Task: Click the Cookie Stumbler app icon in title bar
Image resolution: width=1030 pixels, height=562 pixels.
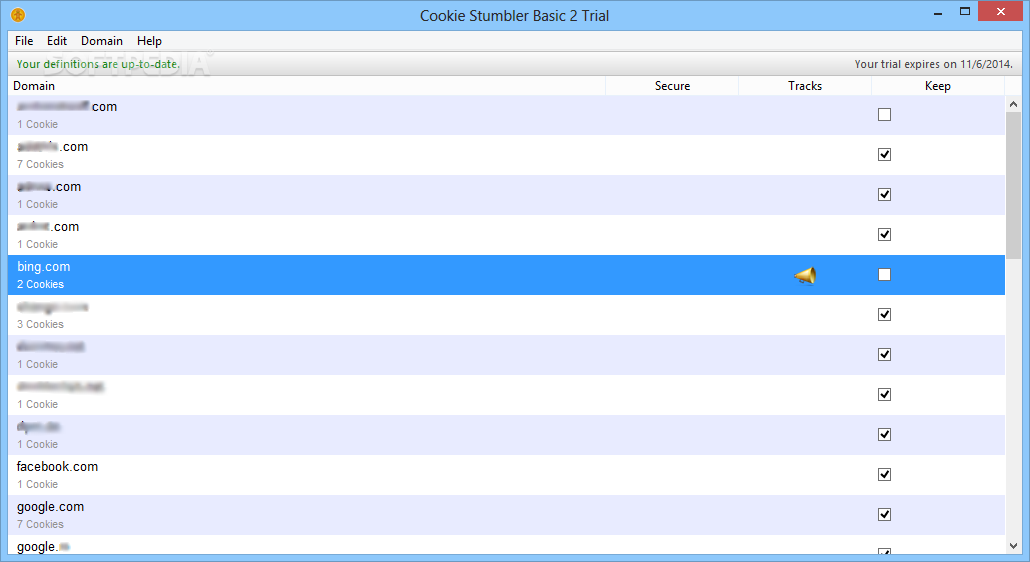Action: 18,14
